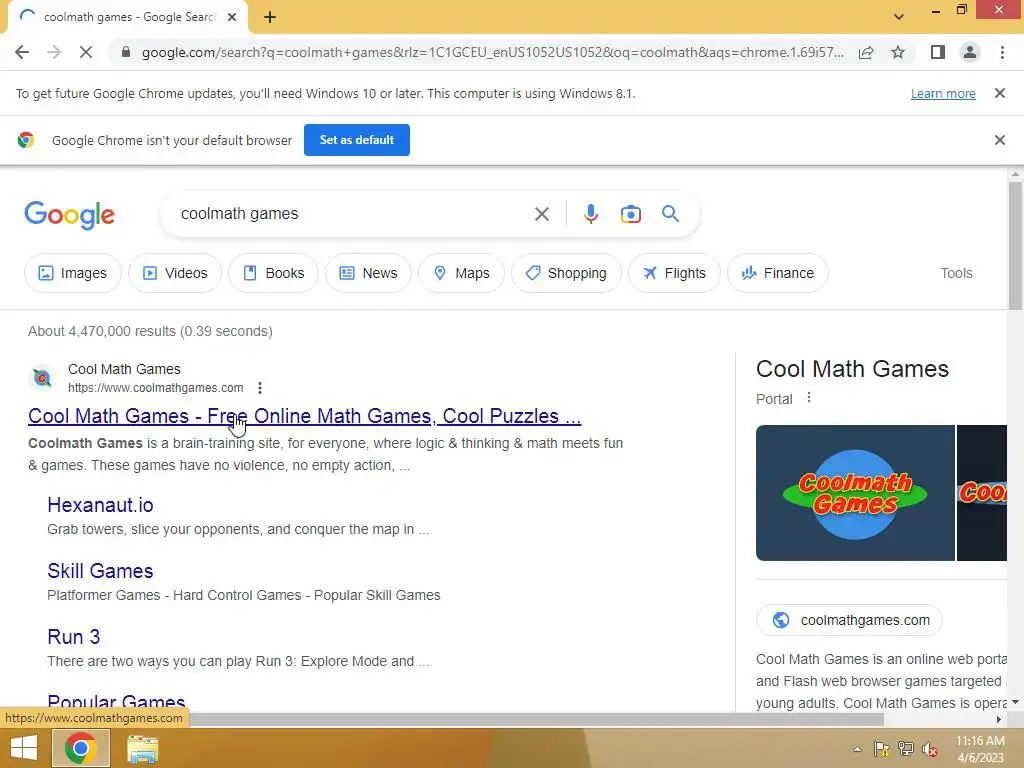Open the taskbar clock showing 11:16 AM
The width and height of the screenshot is (1024, 768).
coord(980,749)
